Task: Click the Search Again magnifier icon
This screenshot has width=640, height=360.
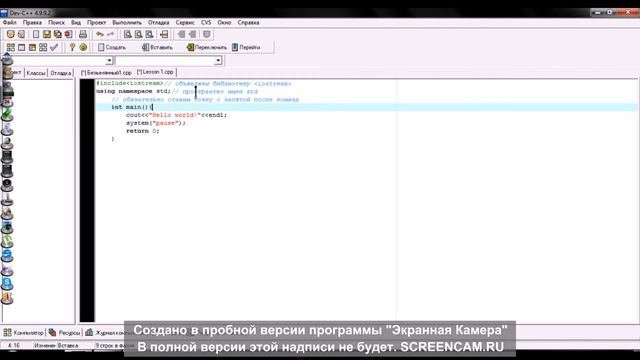Action: click(x=149, y=34)
